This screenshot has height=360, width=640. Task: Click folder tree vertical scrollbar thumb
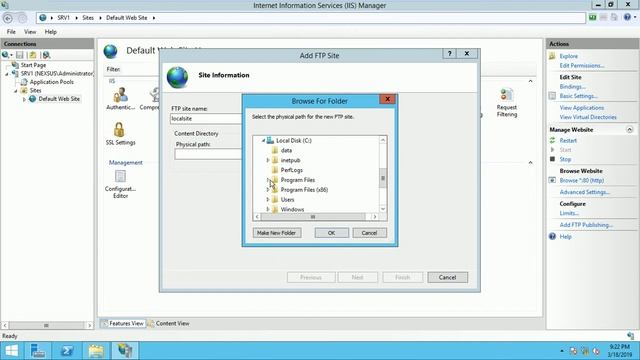tap(382, 178)
